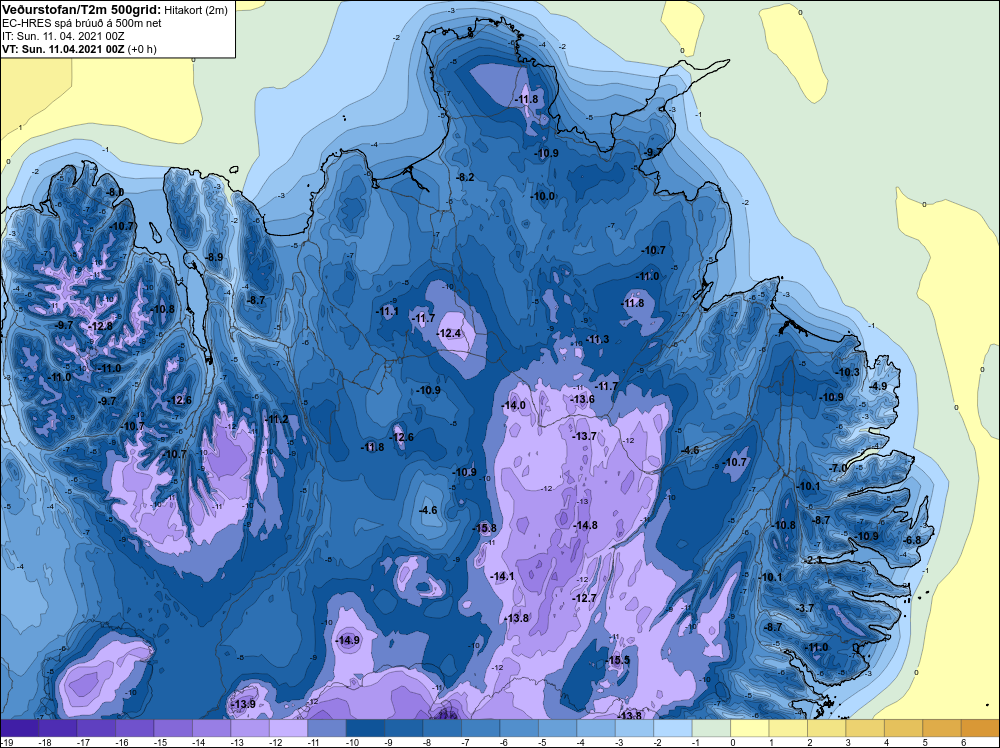Click the -12.7 temperature value

click(584, 598)
